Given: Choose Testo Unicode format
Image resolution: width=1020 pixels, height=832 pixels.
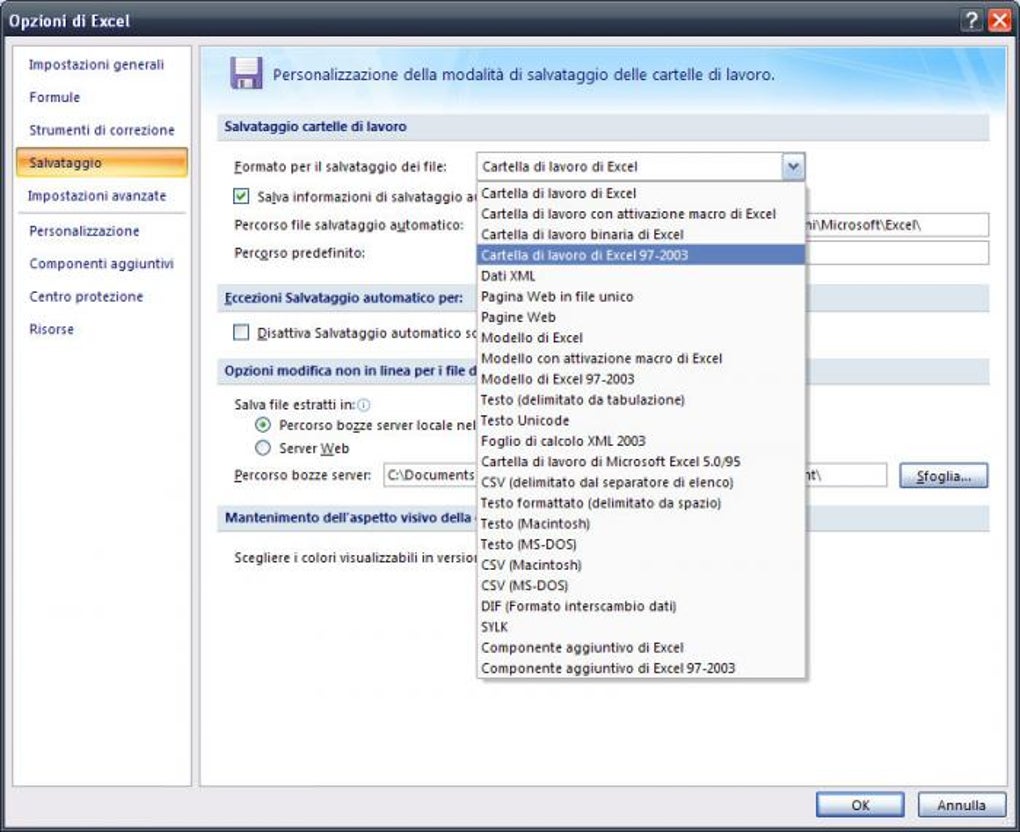Looking at the screenshot, I should click(641, 420).
